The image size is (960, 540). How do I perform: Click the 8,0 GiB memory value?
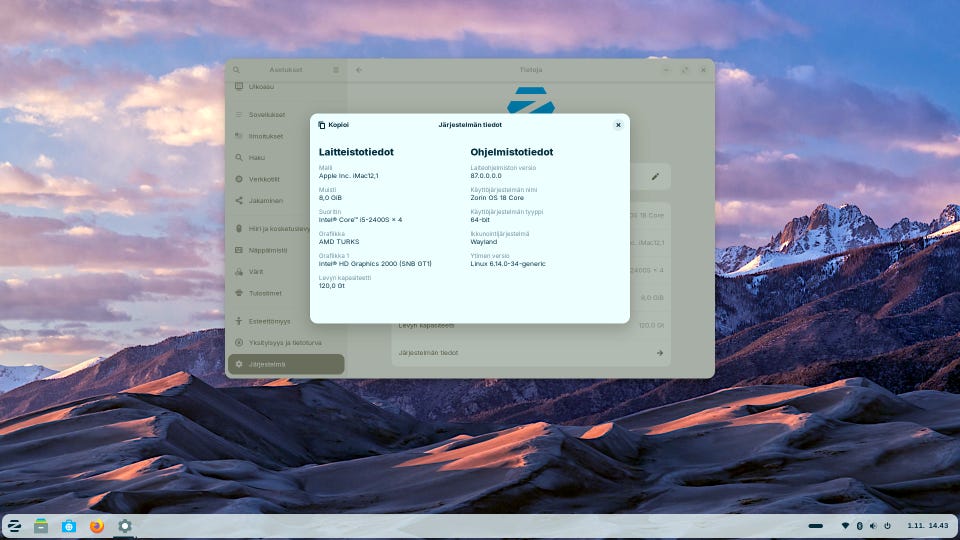tap(330, 198)
